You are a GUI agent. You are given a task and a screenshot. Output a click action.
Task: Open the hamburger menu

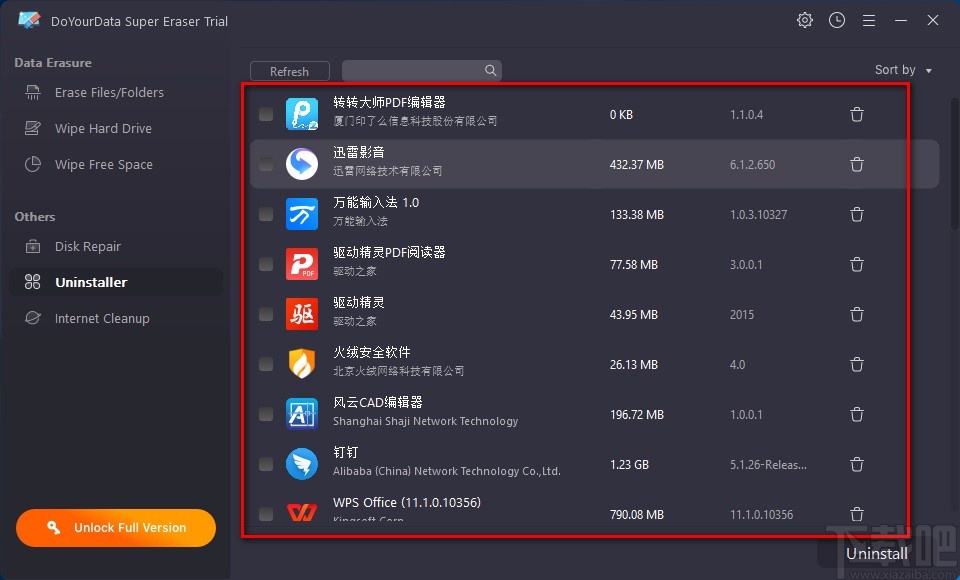pyautogui.click(x=868, y=20)
